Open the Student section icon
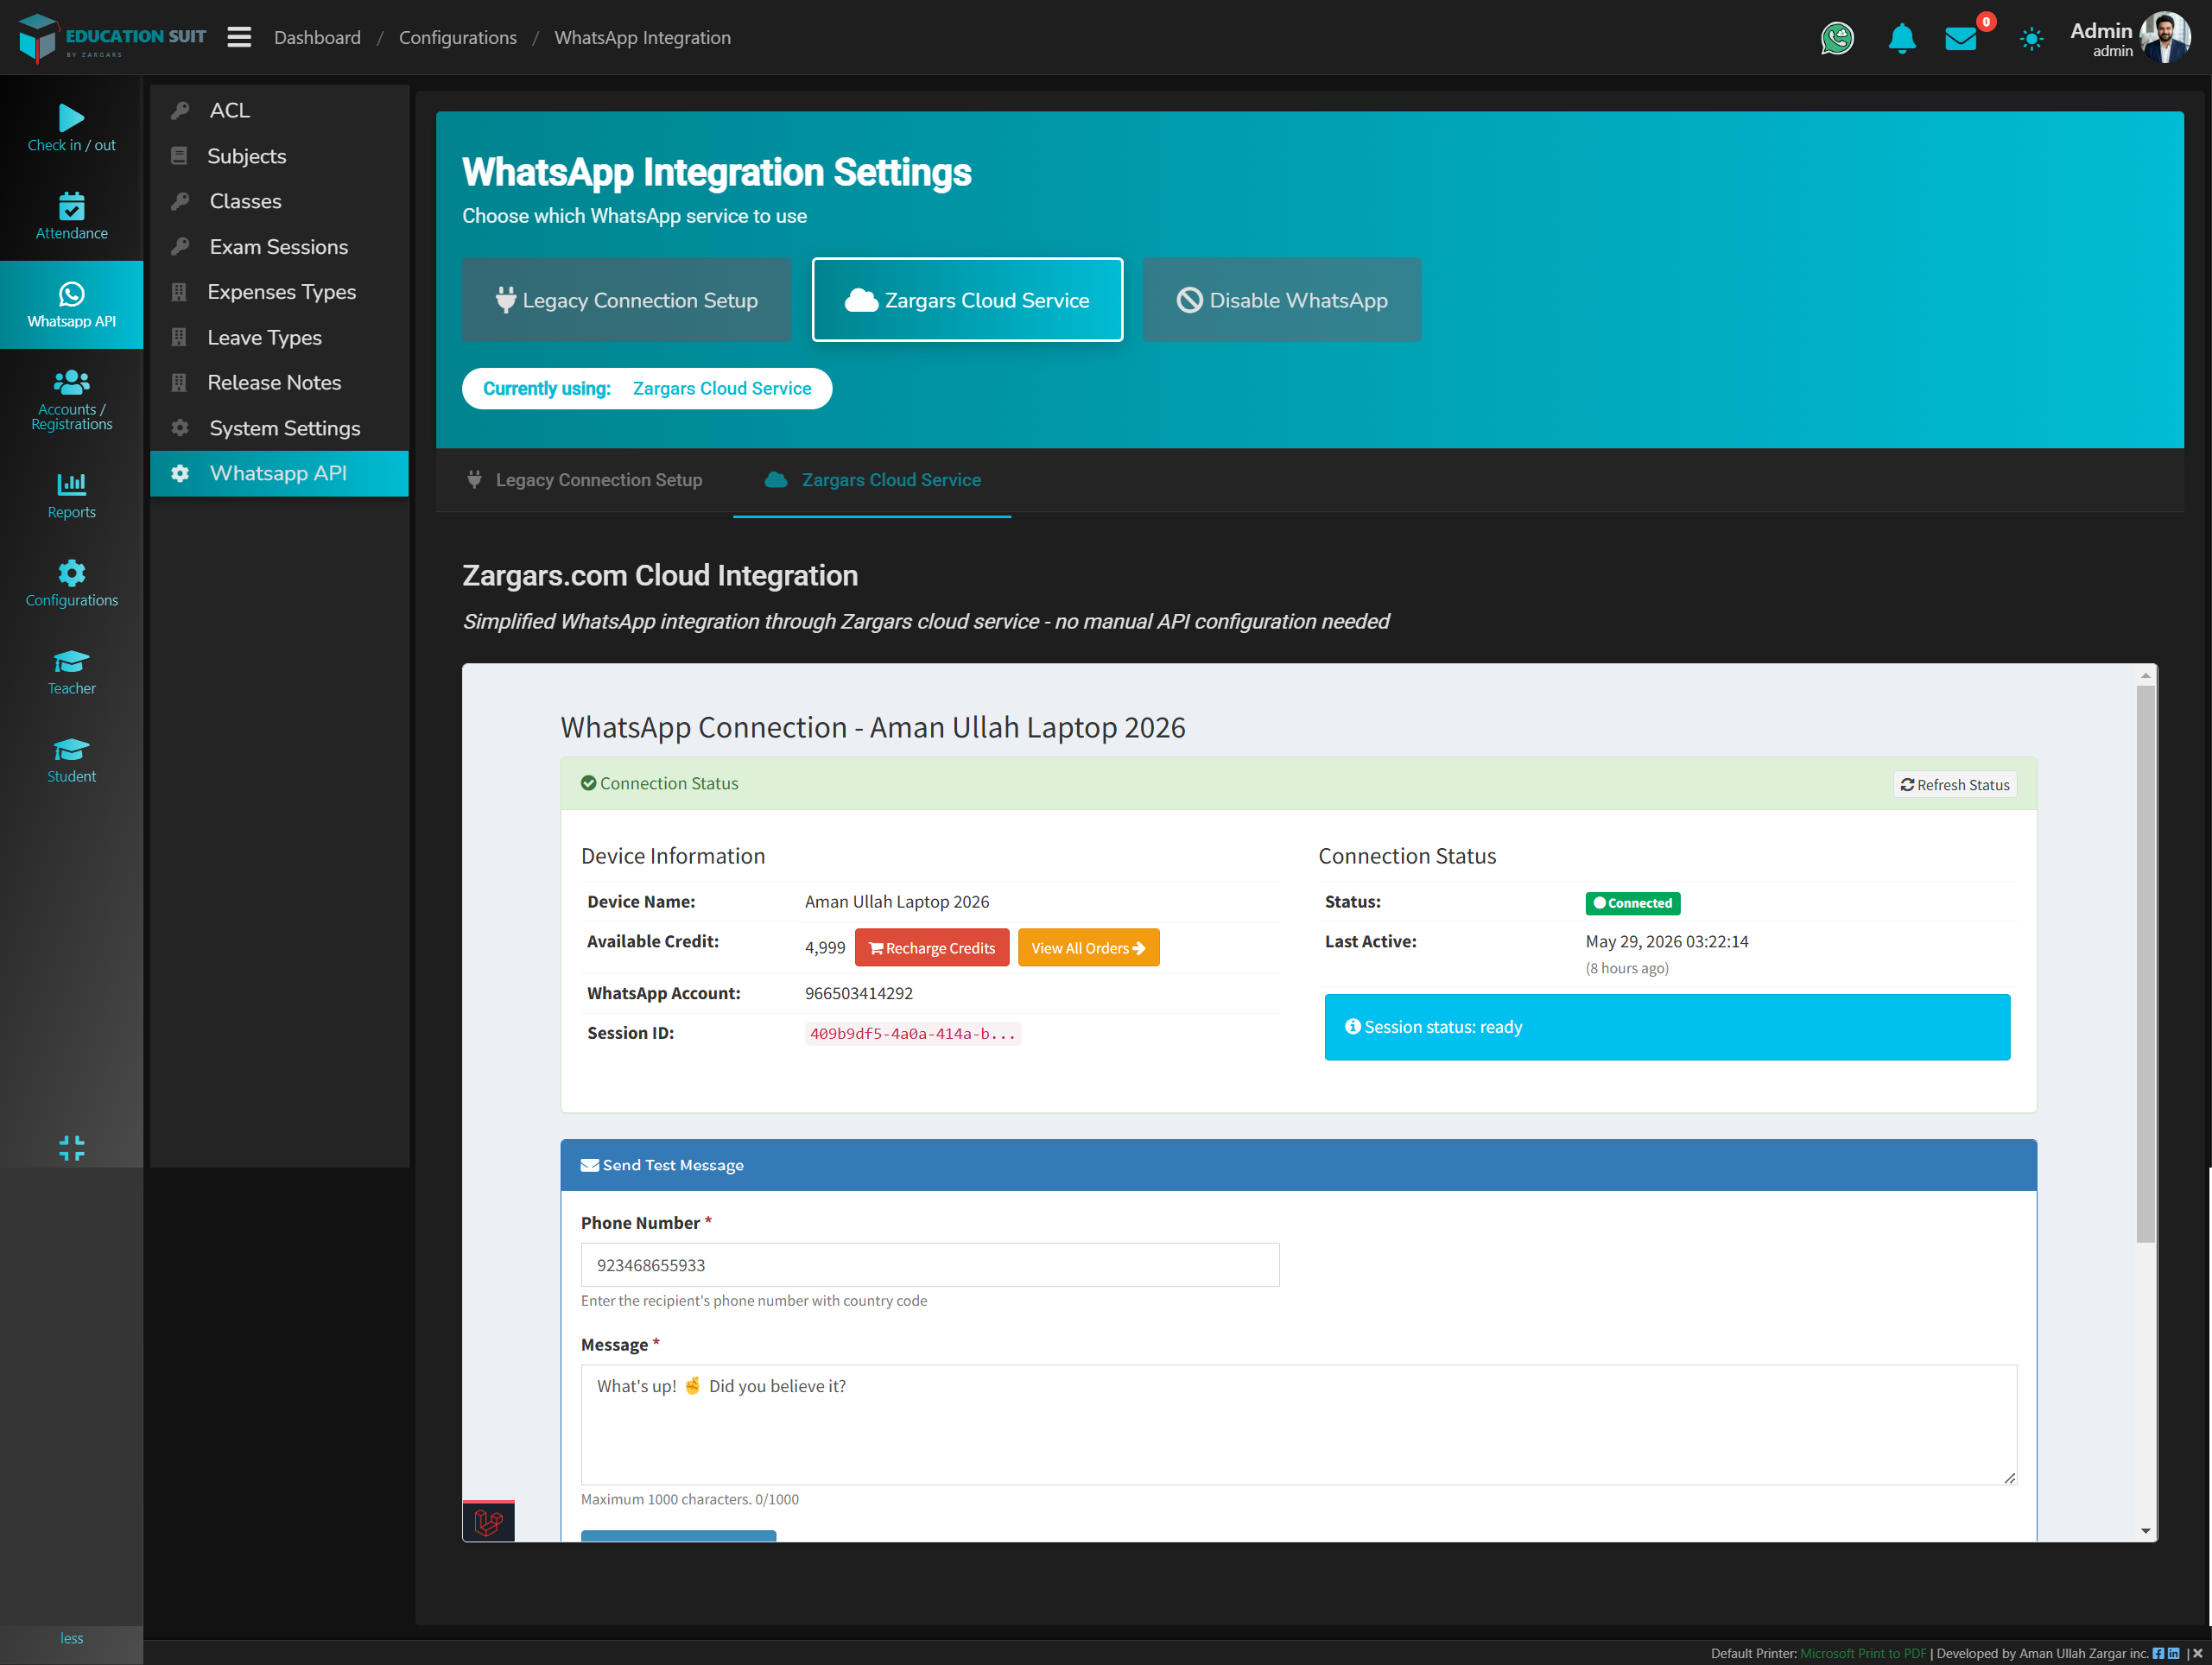2212x1665 pixels. coord(71,760)
